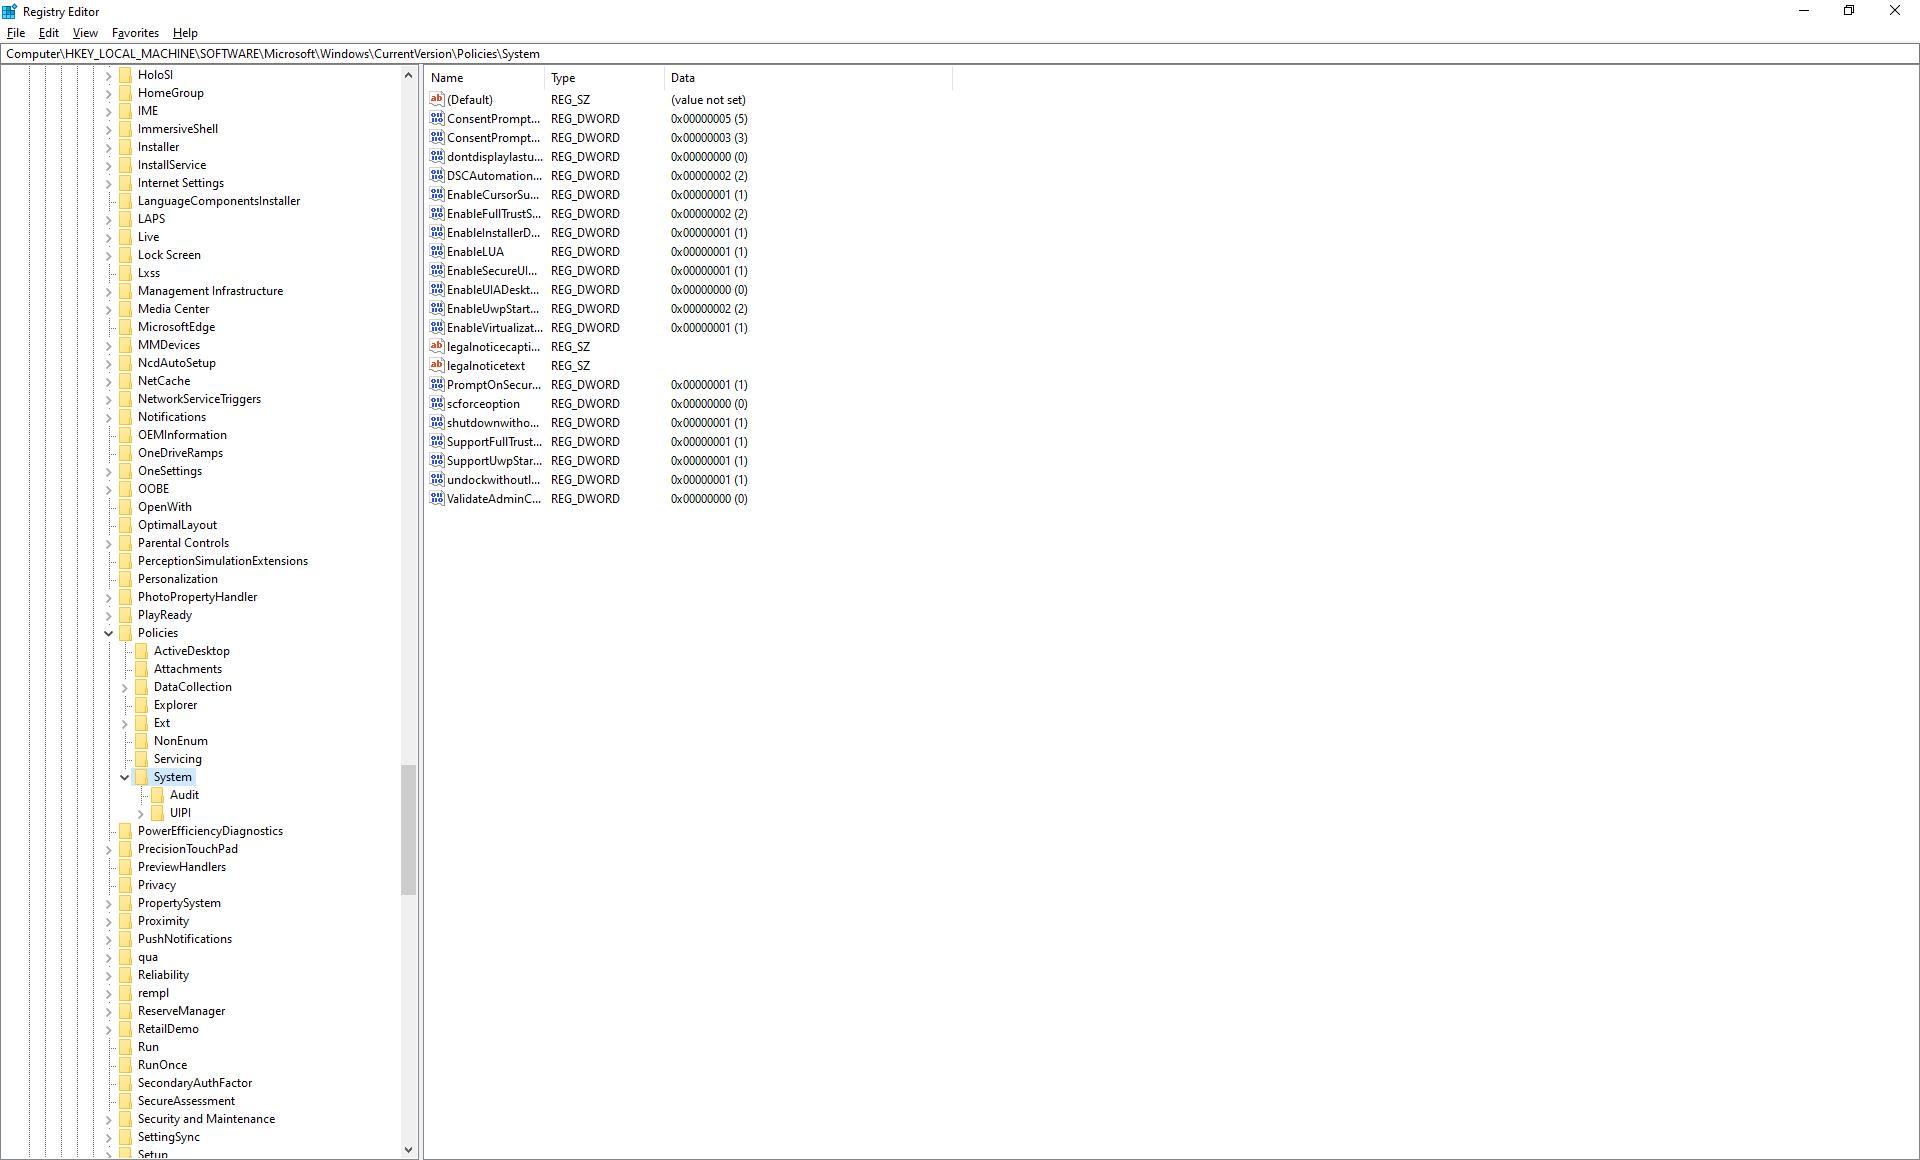Click the Run key folder icon
The width and height of the screenshot is (1920, 1160).
pos(126,1047)
